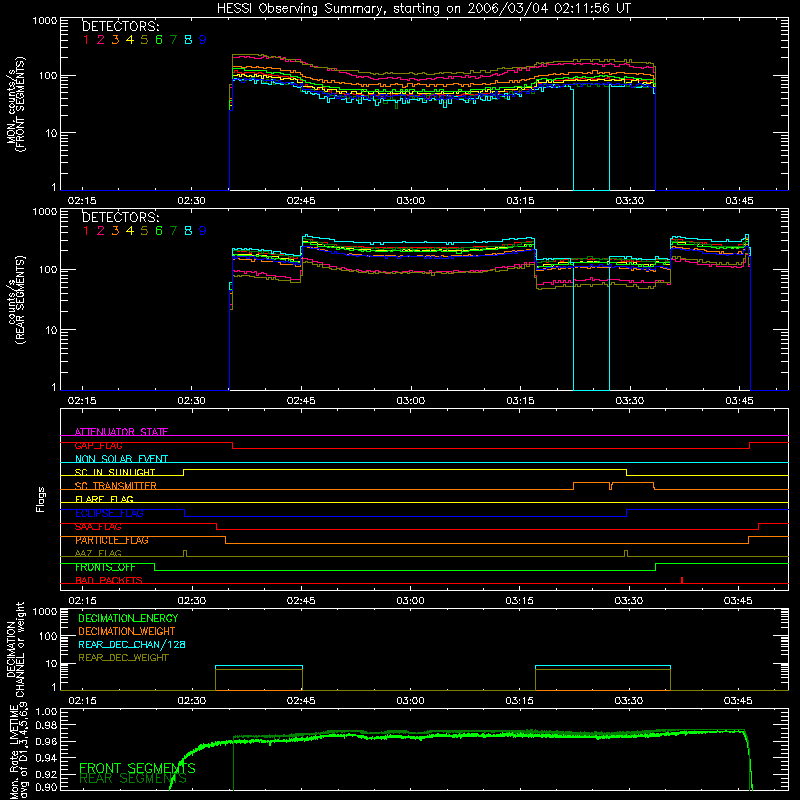This screenshot has width=800, height=800.
Task: Pick detector 6 in rear segments legend
Action: (x=159, y=231)
